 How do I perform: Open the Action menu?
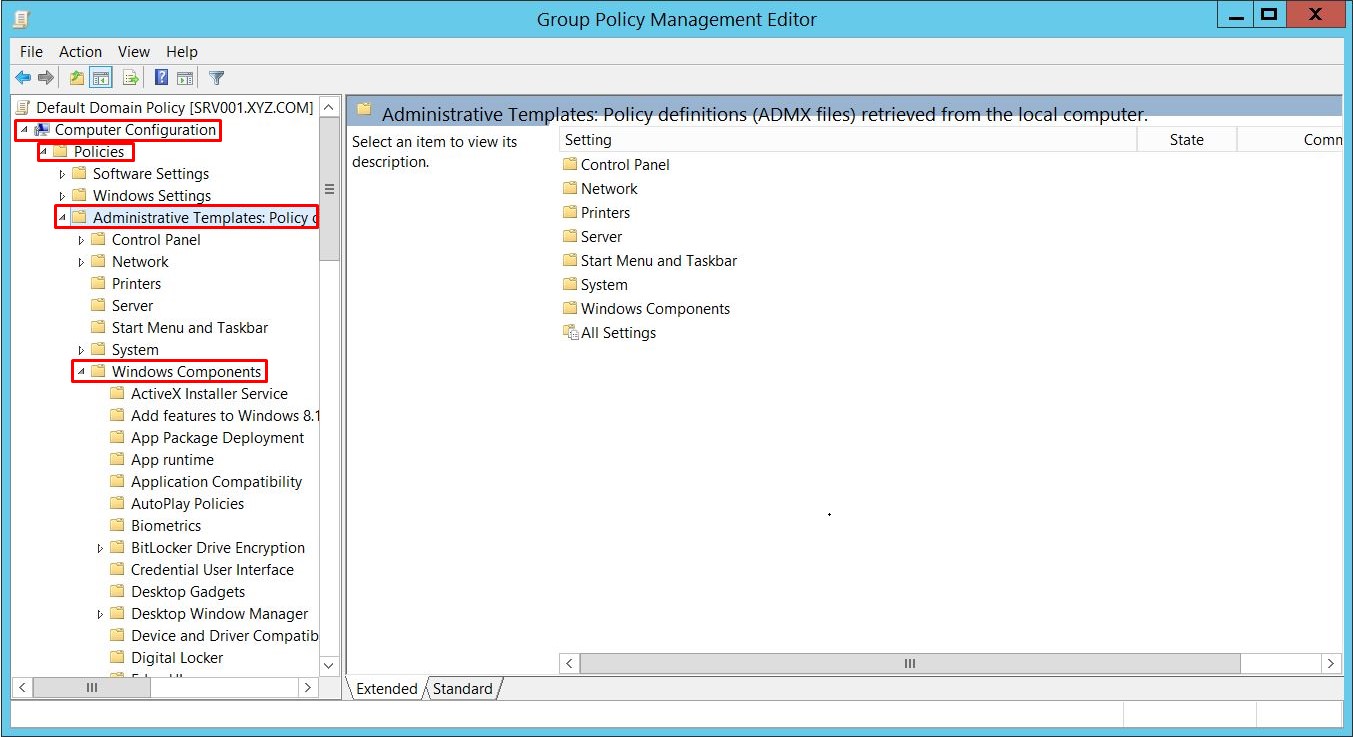point(80,52)
